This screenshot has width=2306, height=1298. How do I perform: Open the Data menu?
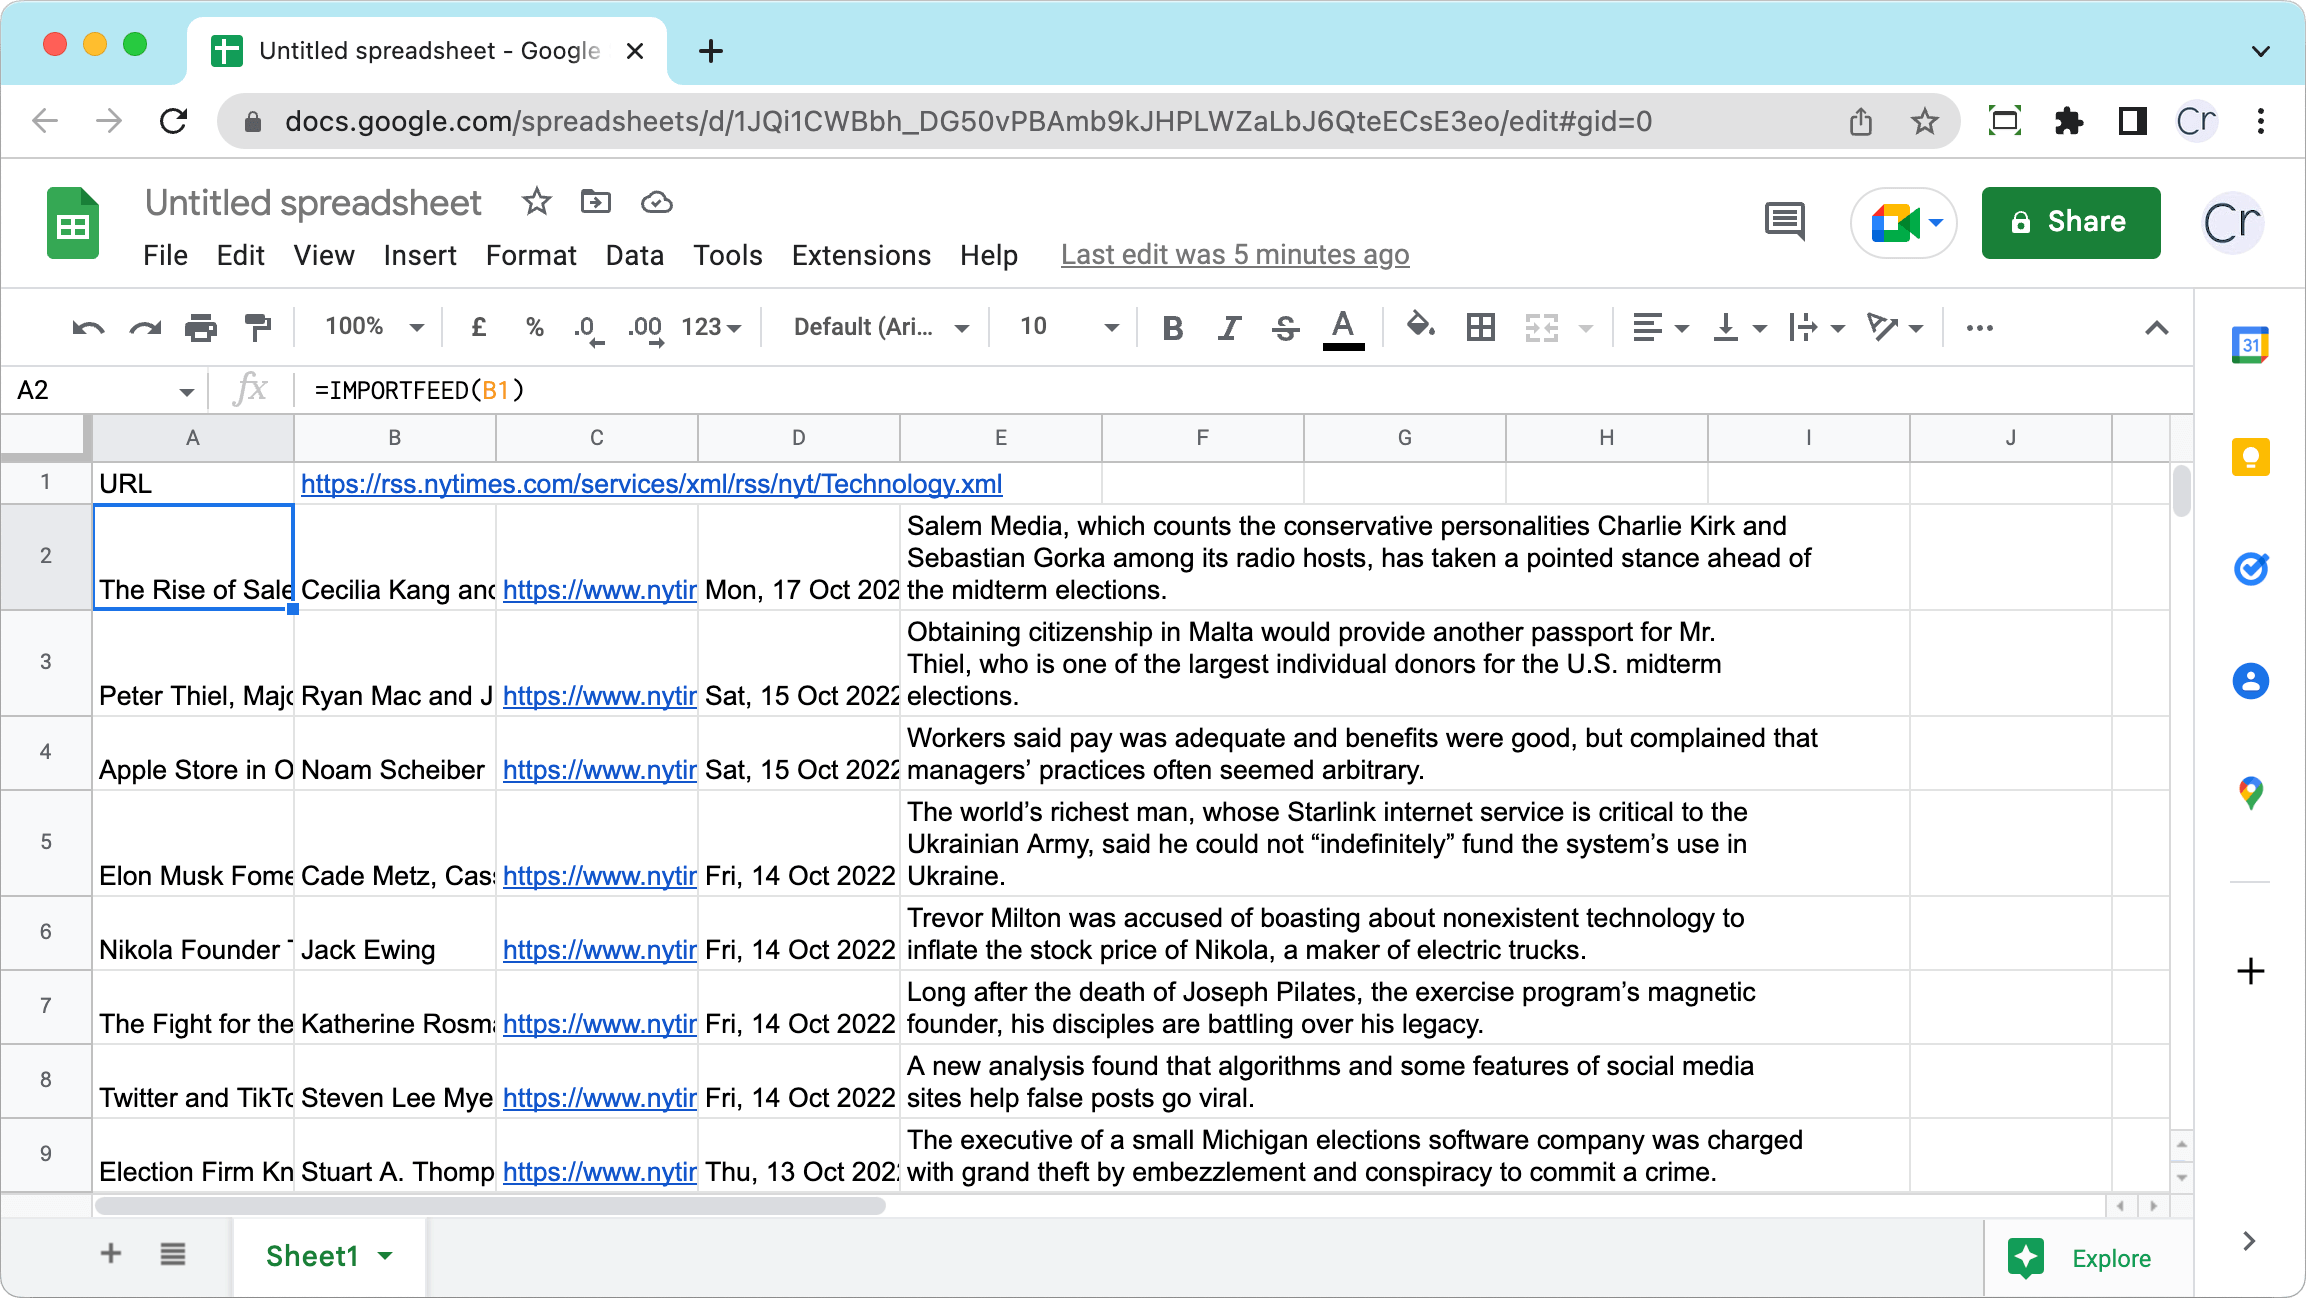point(635,255)
